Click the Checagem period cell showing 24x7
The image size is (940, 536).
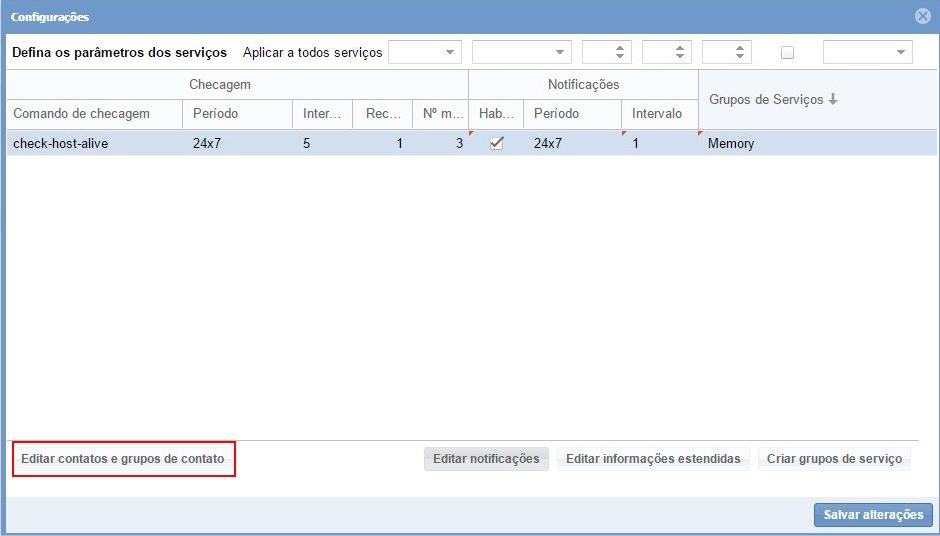point(207,143)
